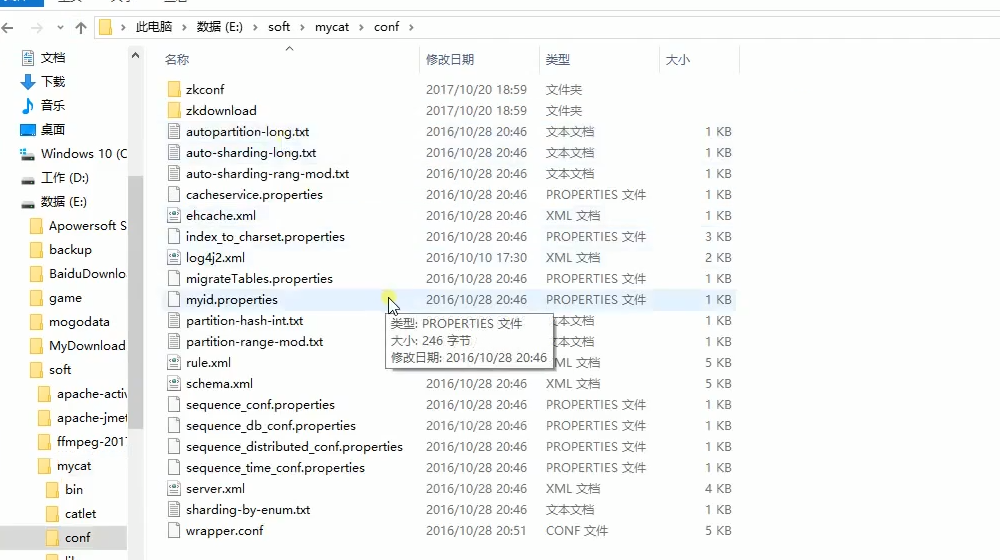The width and height of the screenshot is (1000, 560).
Task: Select the zkdownload folder icon
Action: pyautogui.click(x=174, y=110)
